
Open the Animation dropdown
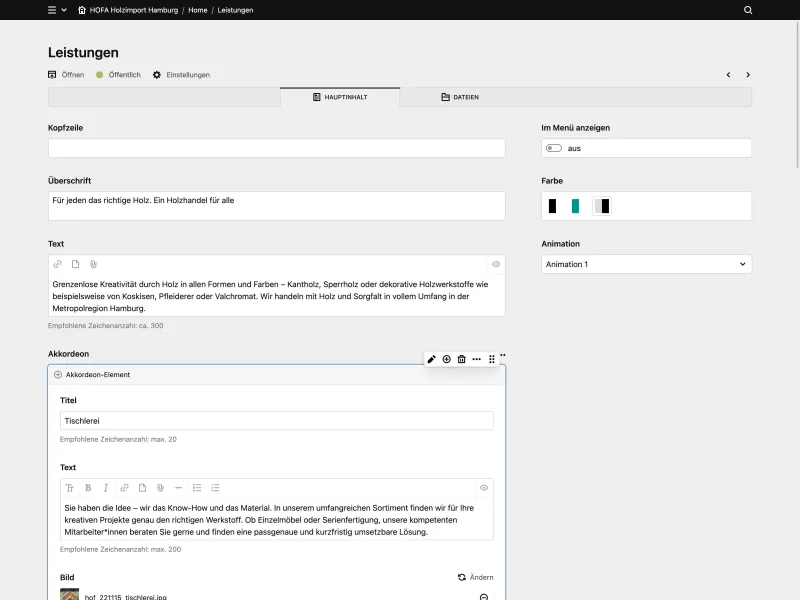coord(645,264)
